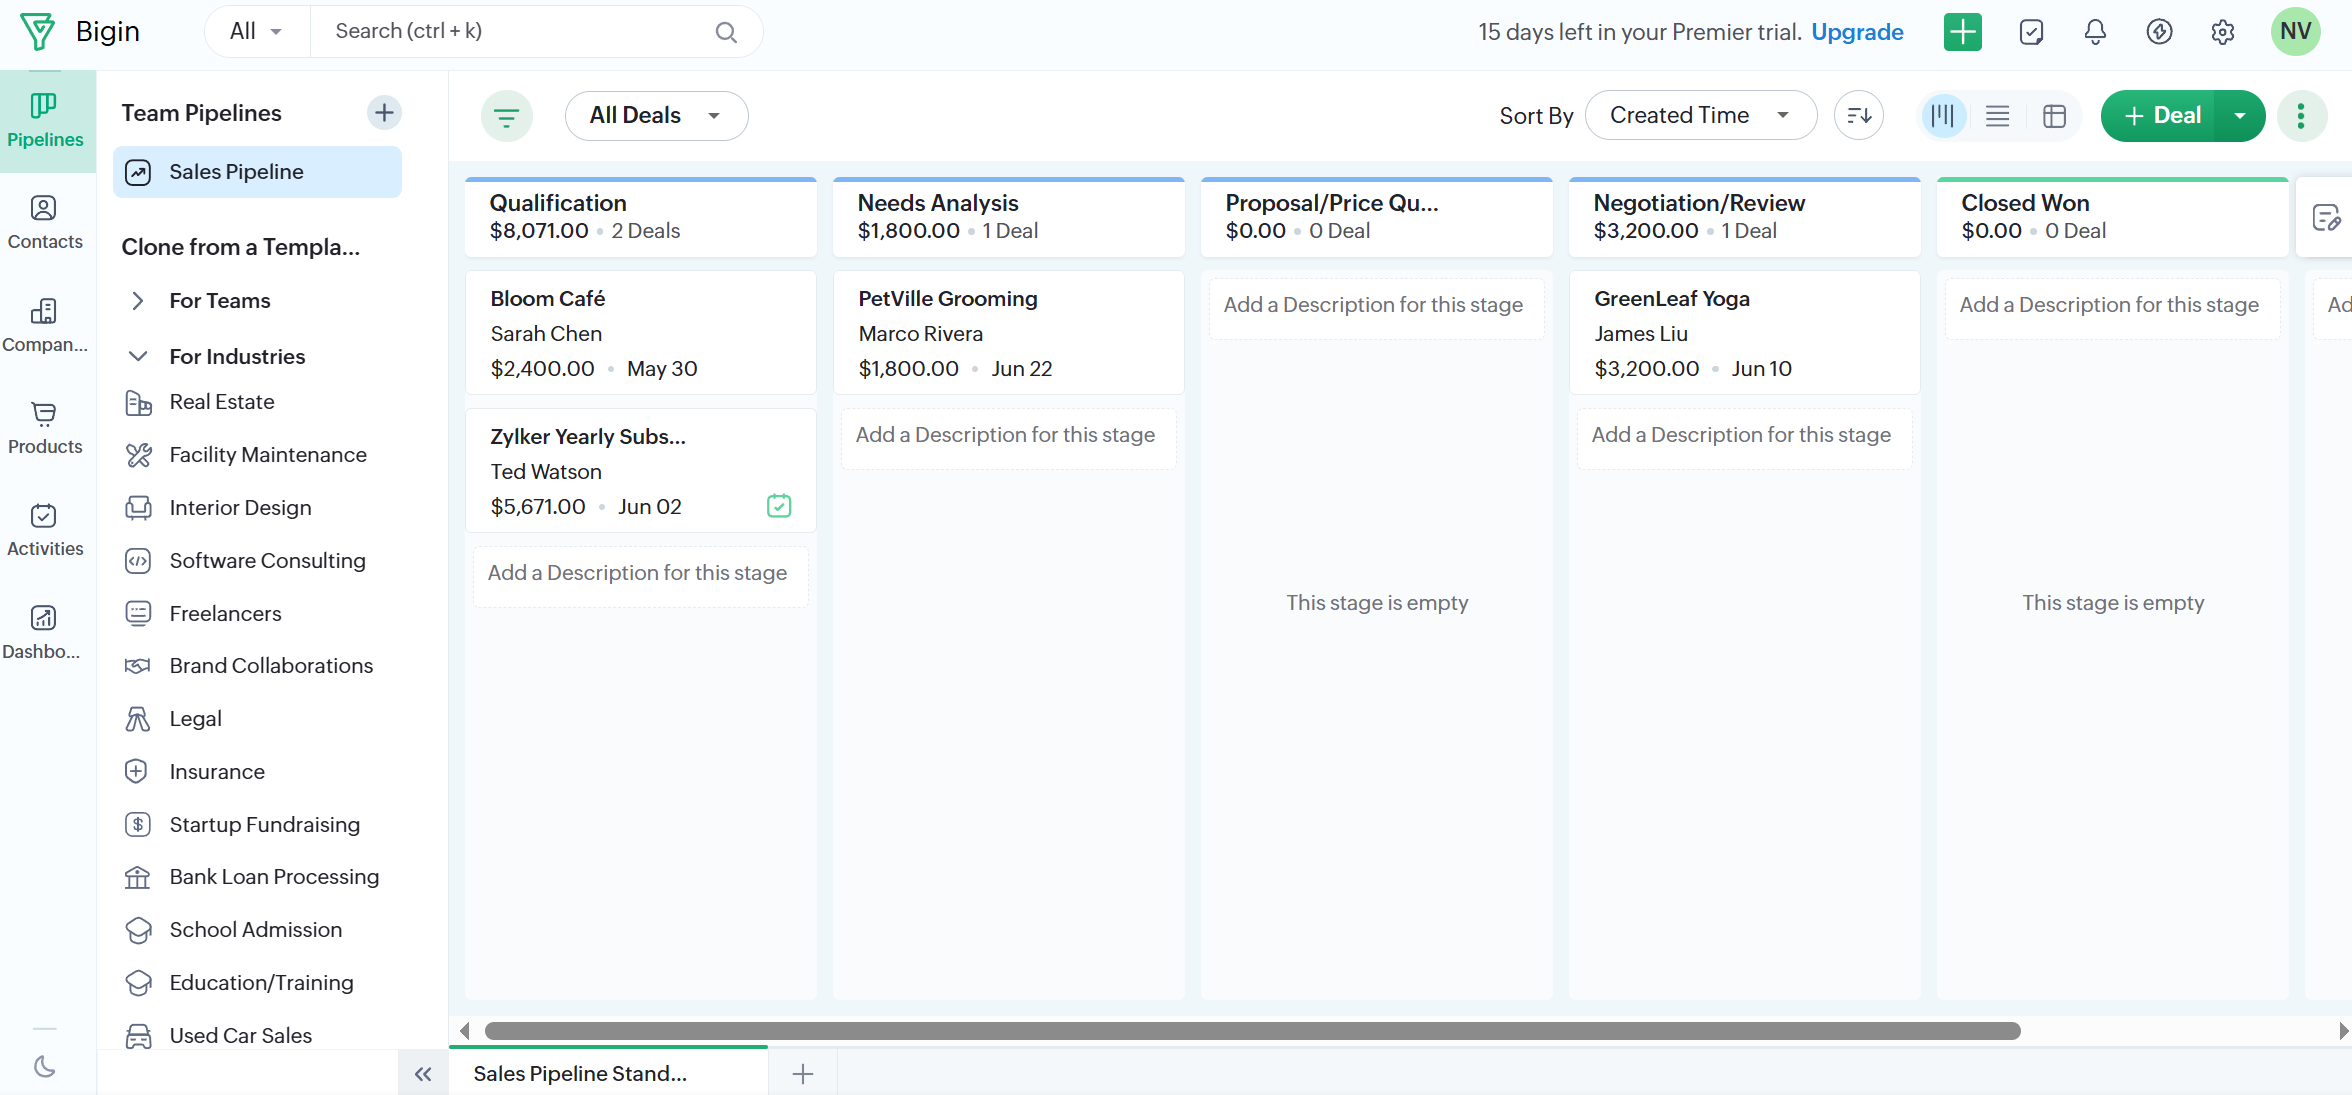2352x1095 pixels.
Task: Open the Pipelines module in sidebar
Action: (x=46, y=121)
